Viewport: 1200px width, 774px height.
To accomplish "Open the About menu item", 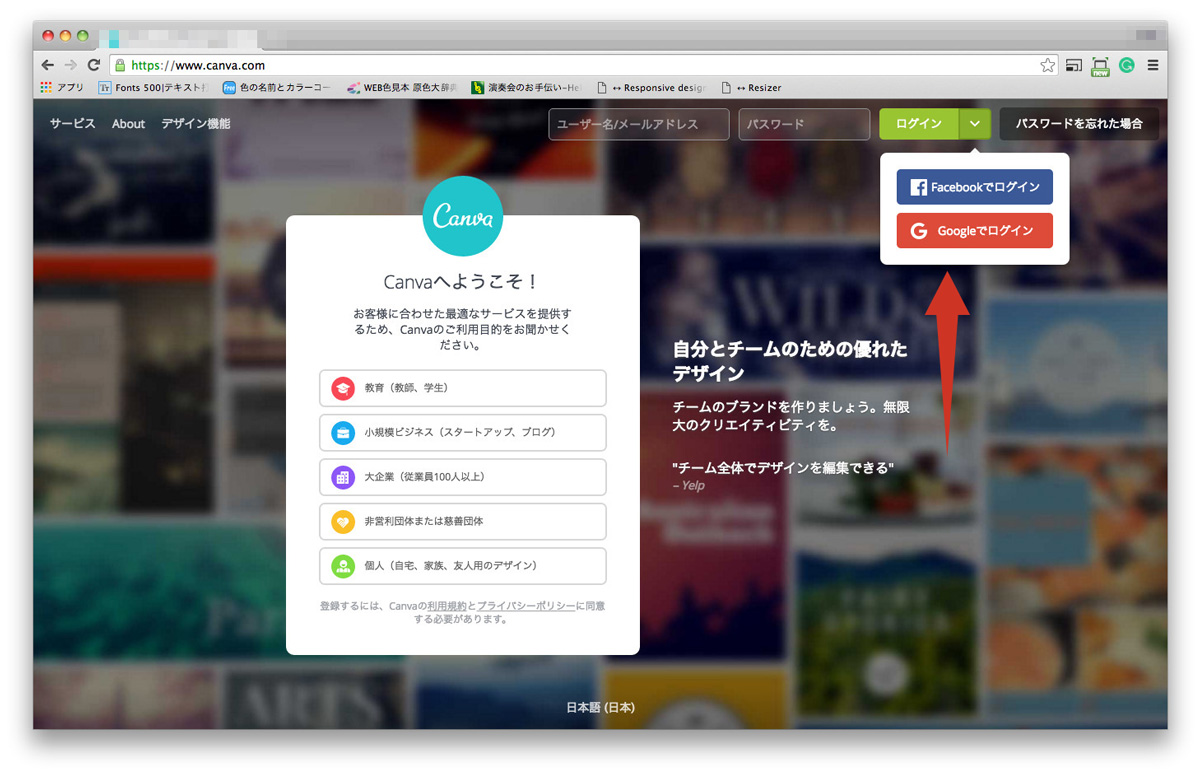I will [128, 124].
